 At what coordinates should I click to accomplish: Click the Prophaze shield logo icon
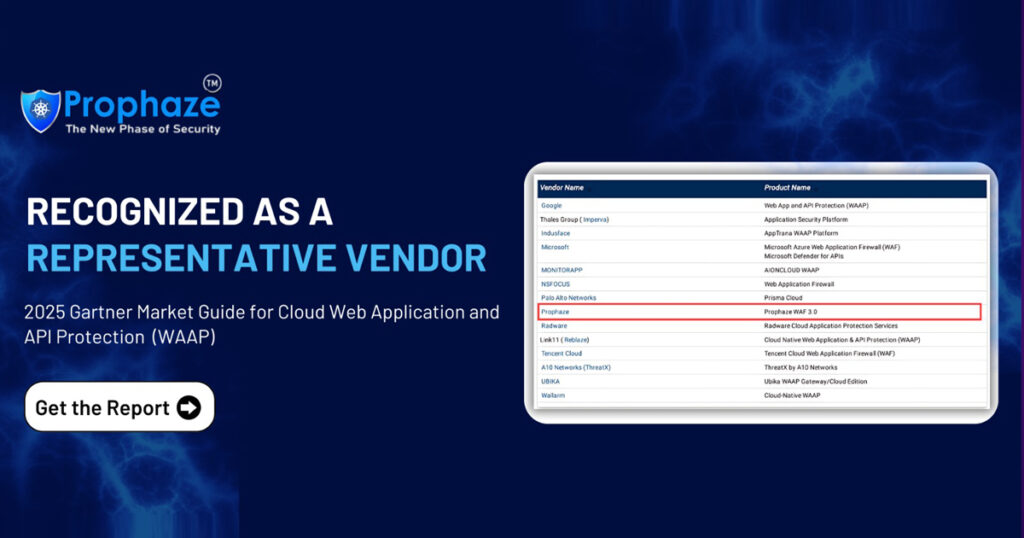click(x=40, y=110)
